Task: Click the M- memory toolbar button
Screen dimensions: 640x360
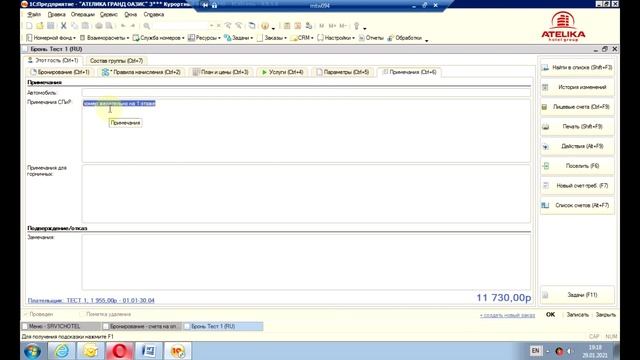Action: tap(343, 26)
